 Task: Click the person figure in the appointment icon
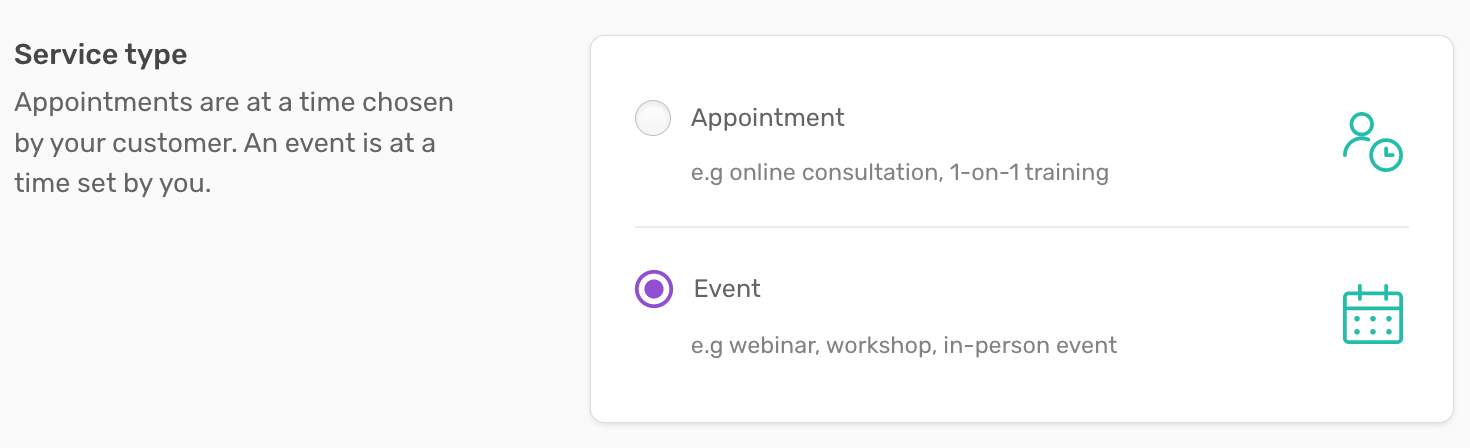1359,135
